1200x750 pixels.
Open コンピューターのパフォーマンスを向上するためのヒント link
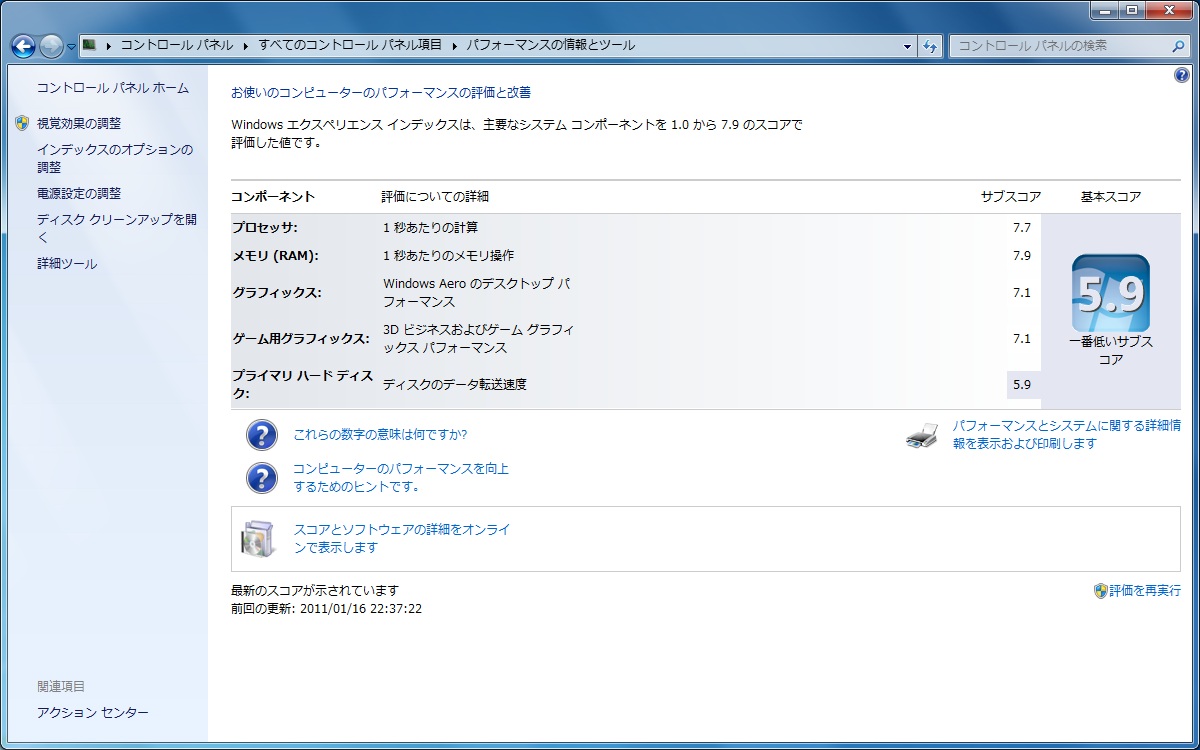pos(401,478)
